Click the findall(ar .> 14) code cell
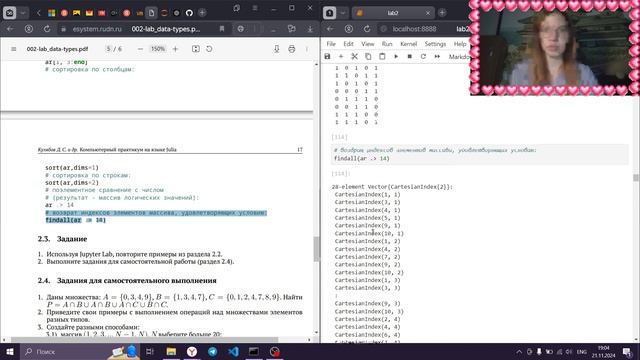The image size is (640, 360). pyautogui.click(x=480, y=155)
